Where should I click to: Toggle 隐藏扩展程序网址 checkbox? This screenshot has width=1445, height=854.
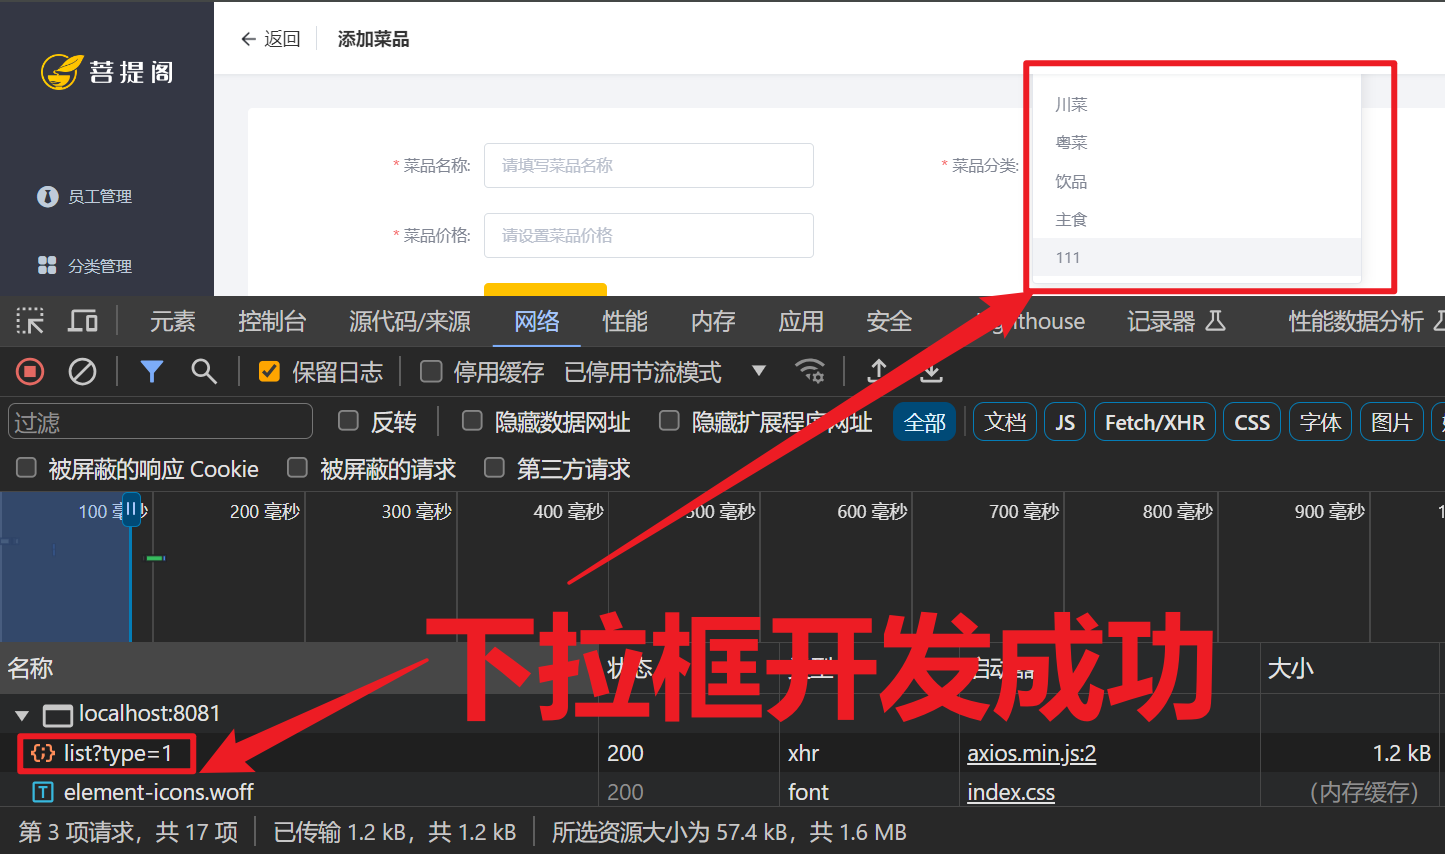[x=669, y=421]
